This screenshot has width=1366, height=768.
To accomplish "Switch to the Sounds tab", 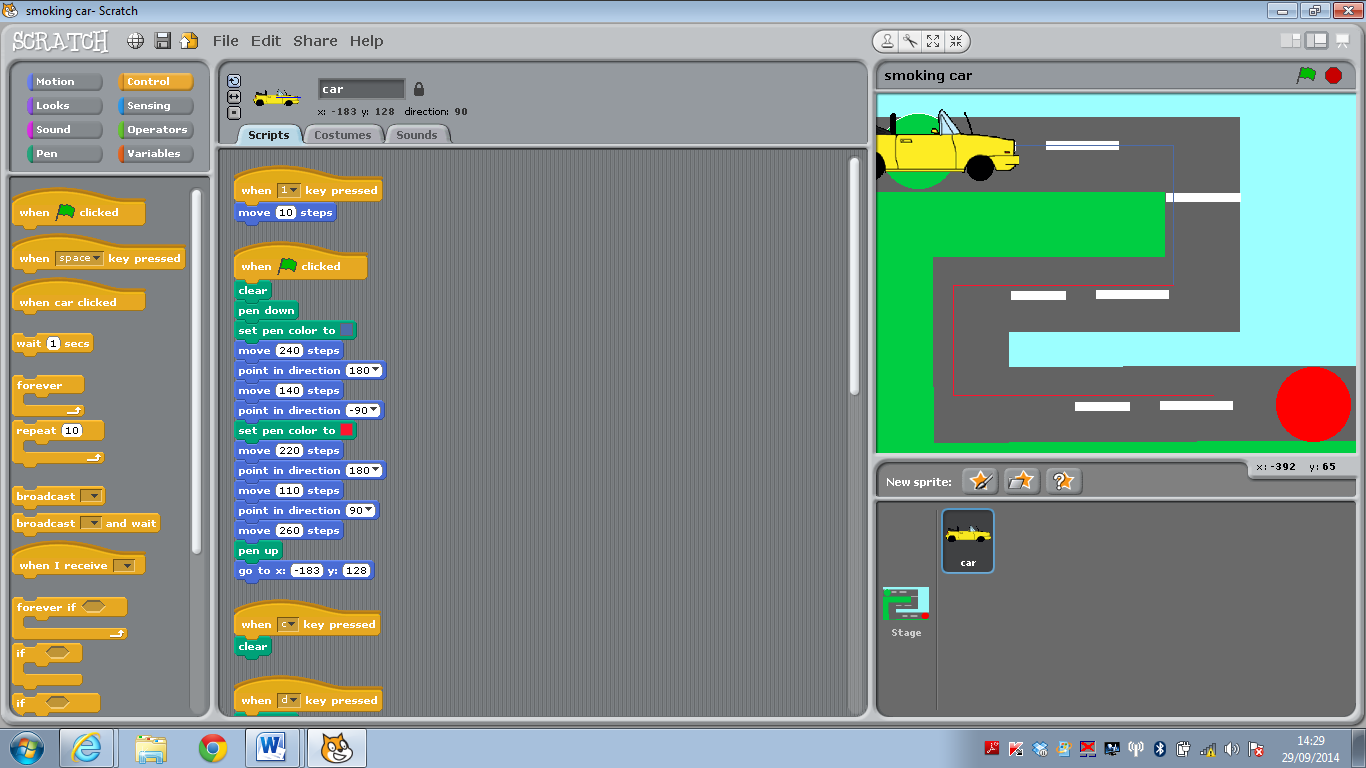I will [417, 135].
